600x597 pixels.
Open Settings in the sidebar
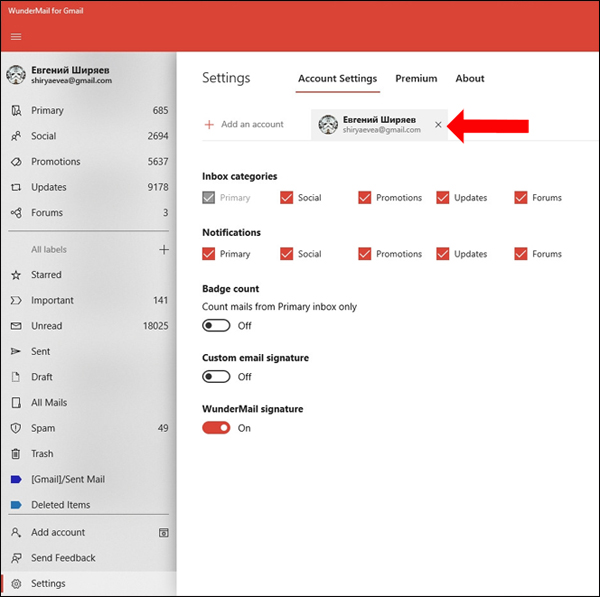[88, 584]
